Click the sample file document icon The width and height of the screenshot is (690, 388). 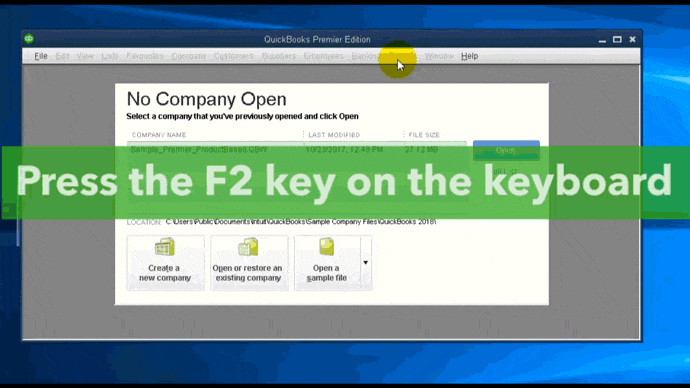click(327, 247)
